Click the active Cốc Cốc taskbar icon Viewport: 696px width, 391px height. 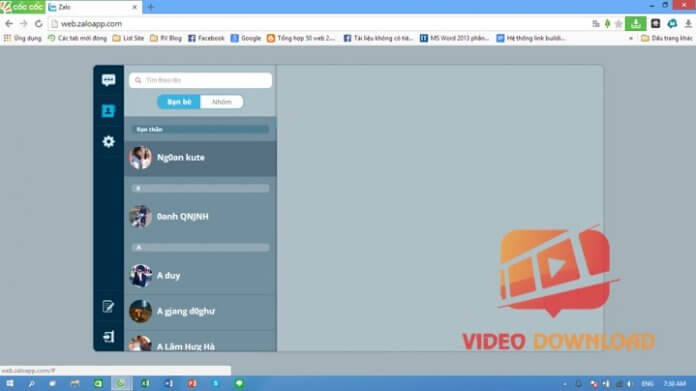(121, 383)
